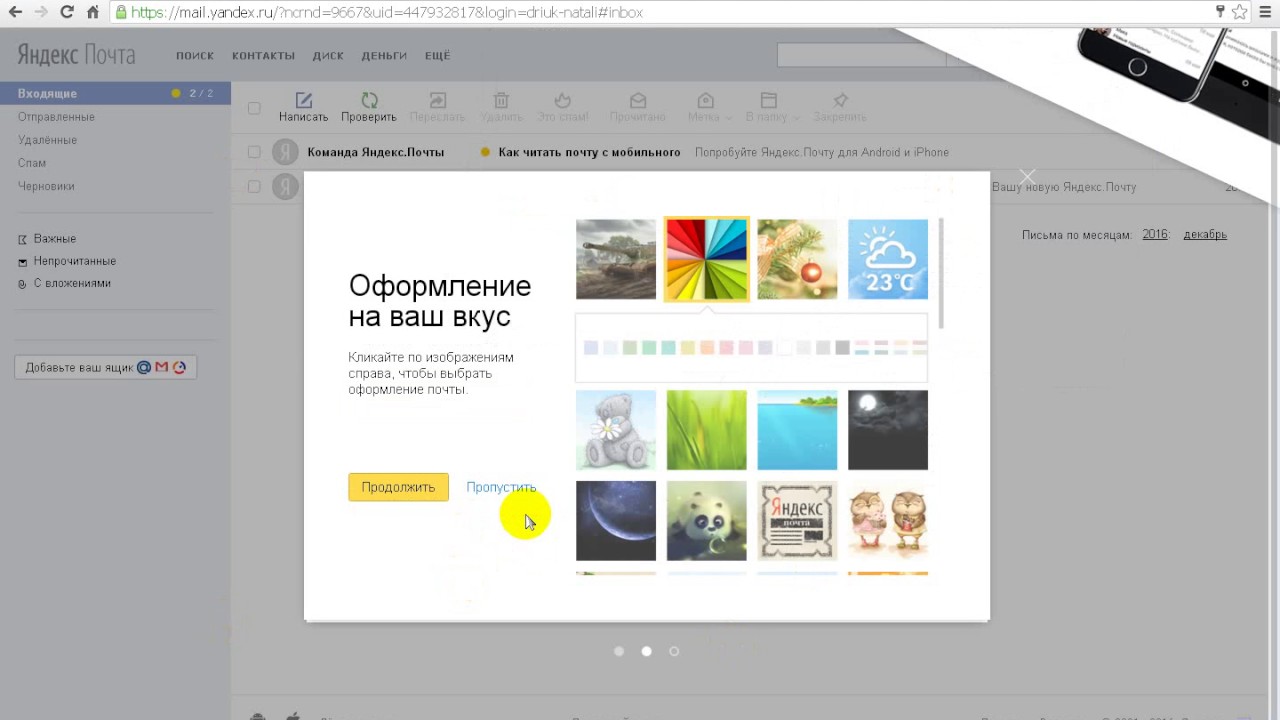
Task: Open the ПОИСК header item
Action: coord(195,56)
